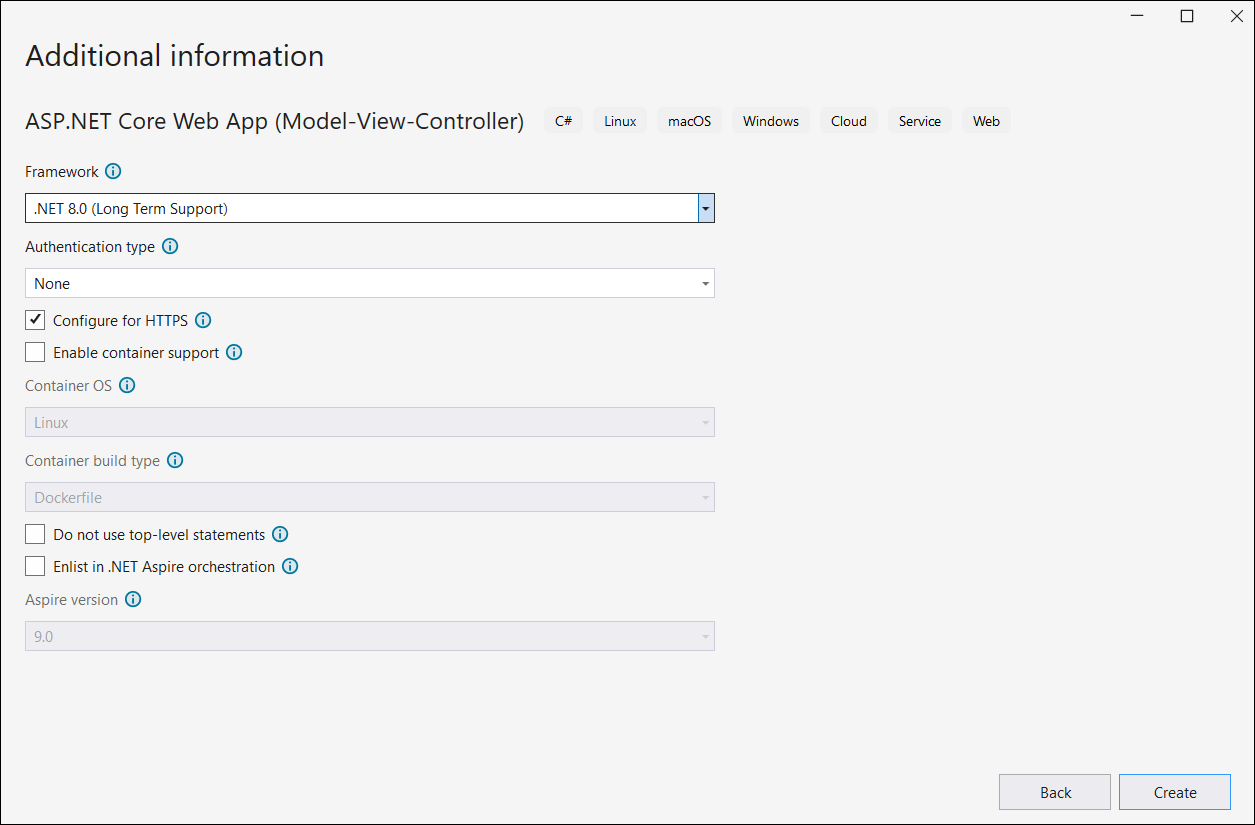Click the Aspire version field
Image resolution: width=1255 pixels, height=825 pixels.
click(x=370, y=636)
